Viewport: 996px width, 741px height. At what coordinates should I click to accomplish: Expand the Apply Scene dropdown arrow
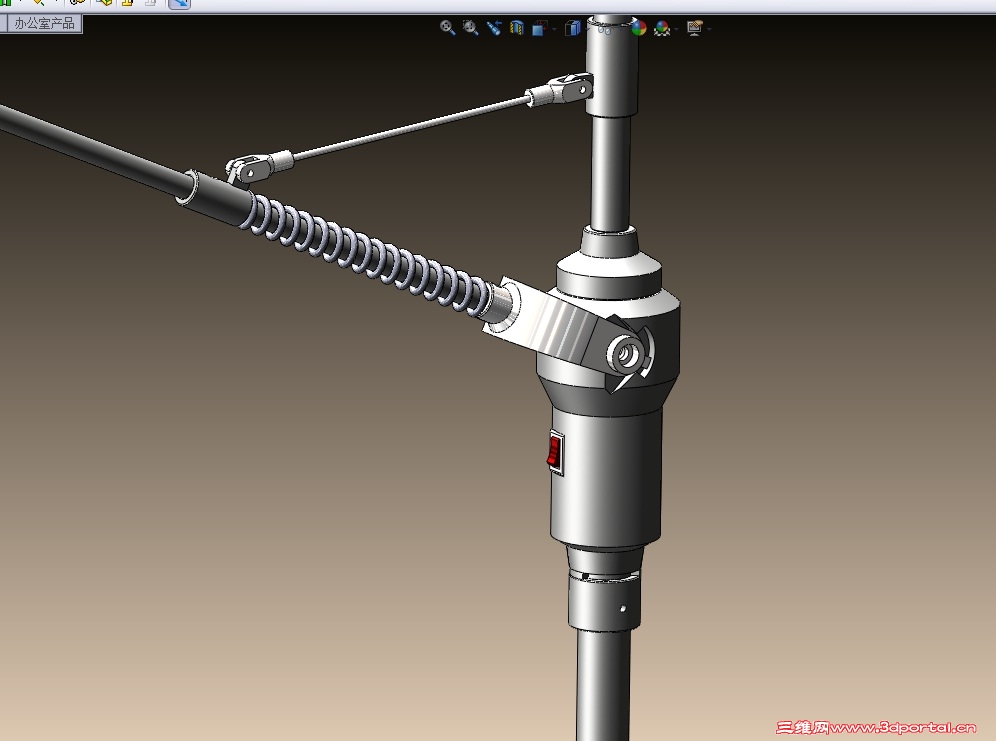(676, 29)
